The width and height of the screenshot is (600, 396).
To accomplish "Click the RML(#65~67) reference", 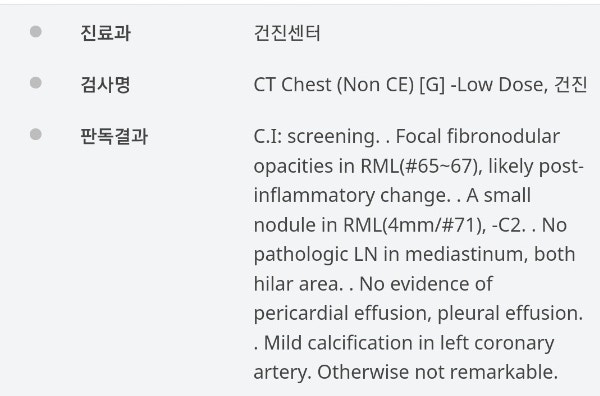I will click(x=421, y=166).
